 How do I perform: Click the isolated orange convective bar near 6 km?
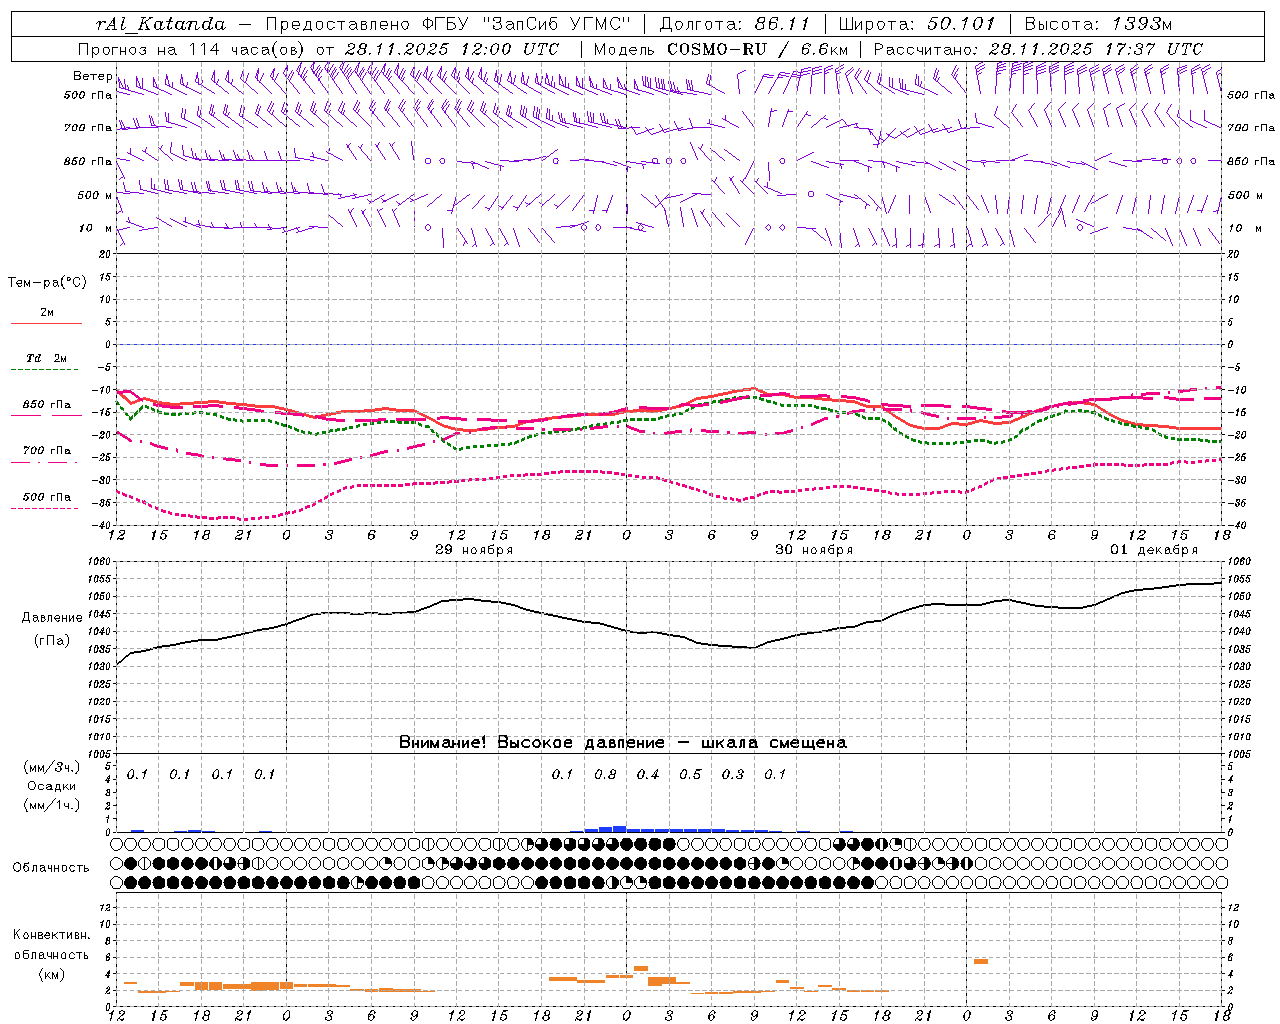(x=981, y=961)
